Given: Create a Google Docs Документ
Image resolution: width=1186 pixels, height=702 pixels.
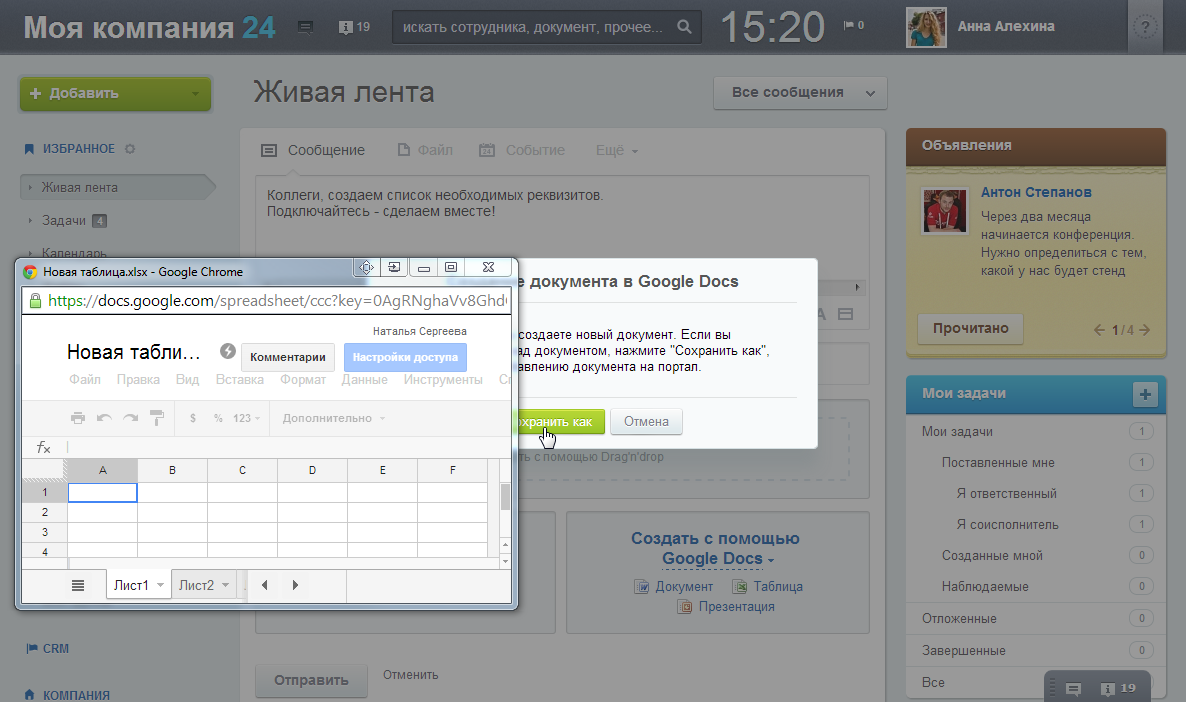Looking at the screenshot, I should coord(673,587).
